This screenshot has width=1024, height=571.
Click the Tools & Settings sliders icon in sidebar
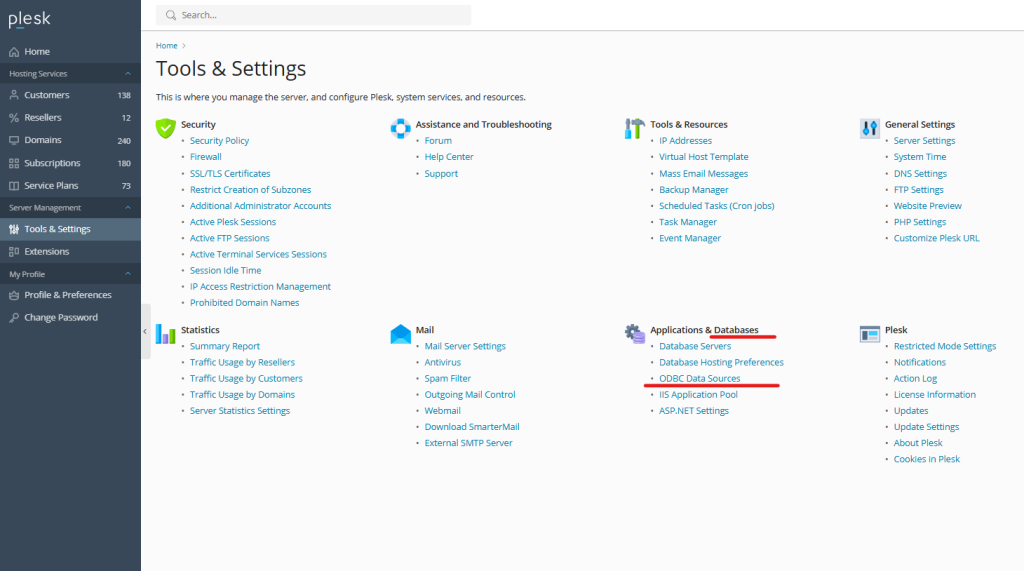[14, 229]
